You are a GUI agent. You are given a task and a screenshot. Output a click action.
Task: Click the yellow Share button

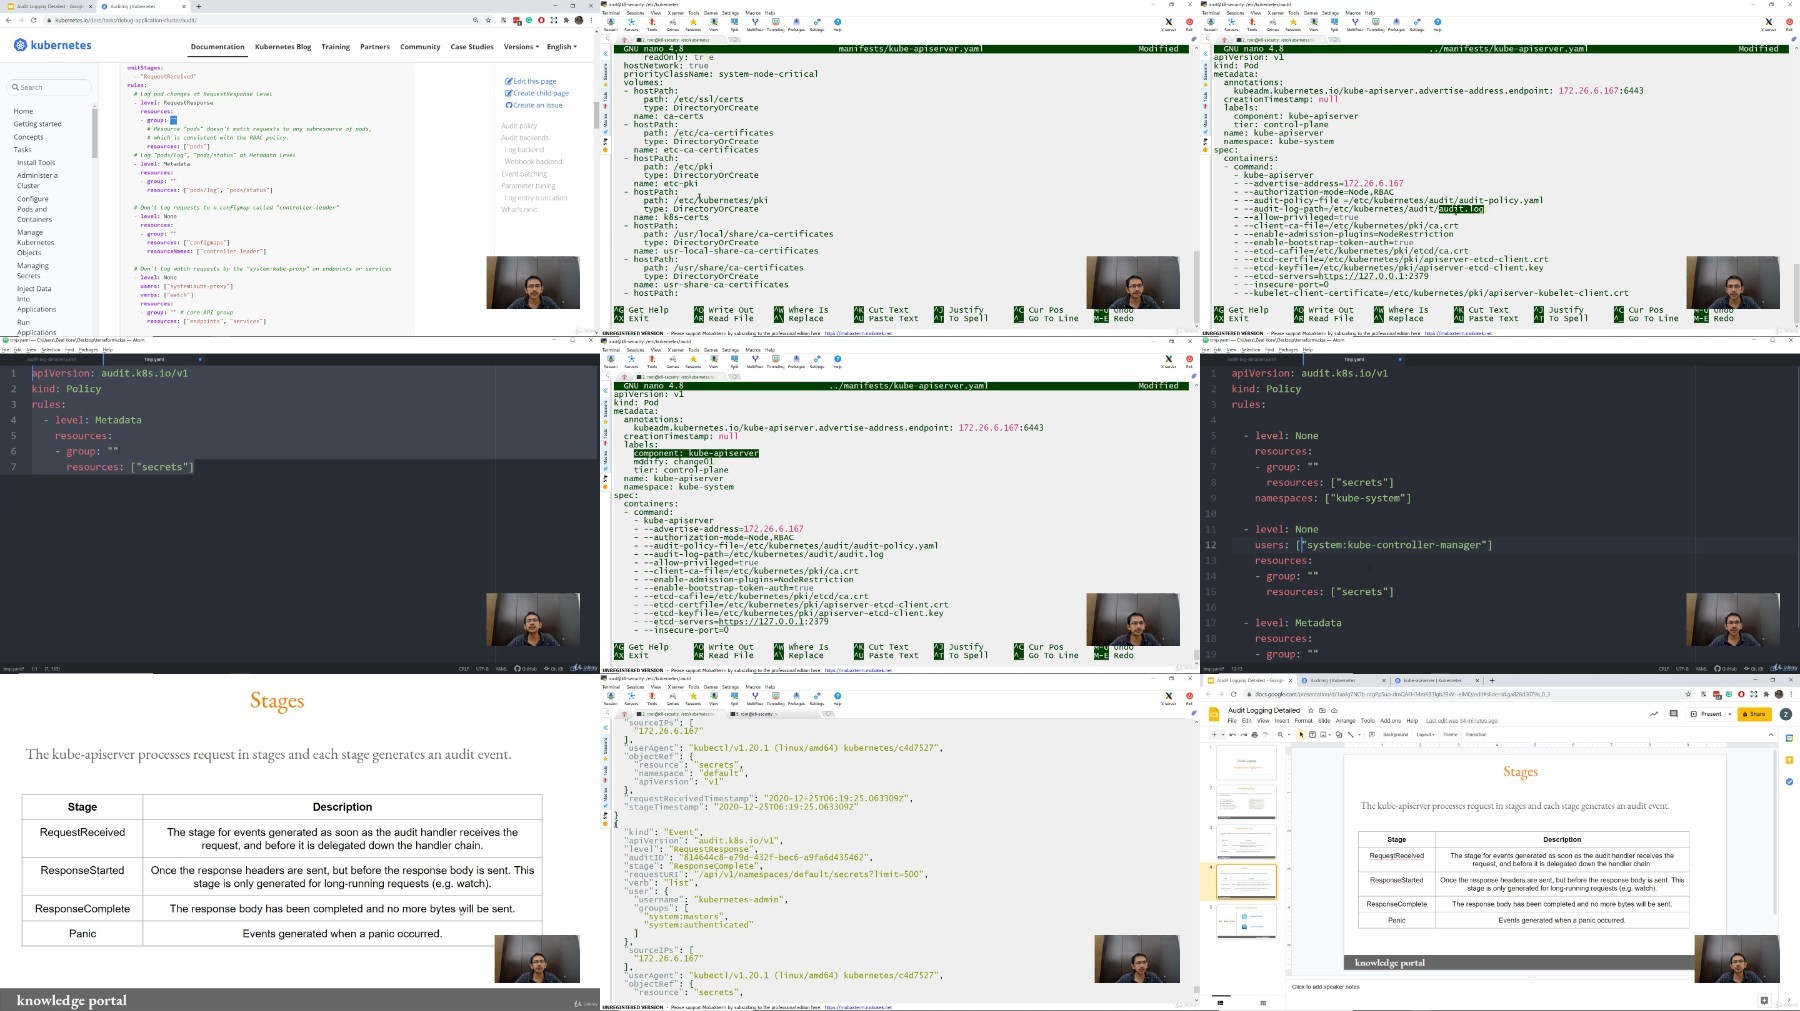[x=1754, y=714]
